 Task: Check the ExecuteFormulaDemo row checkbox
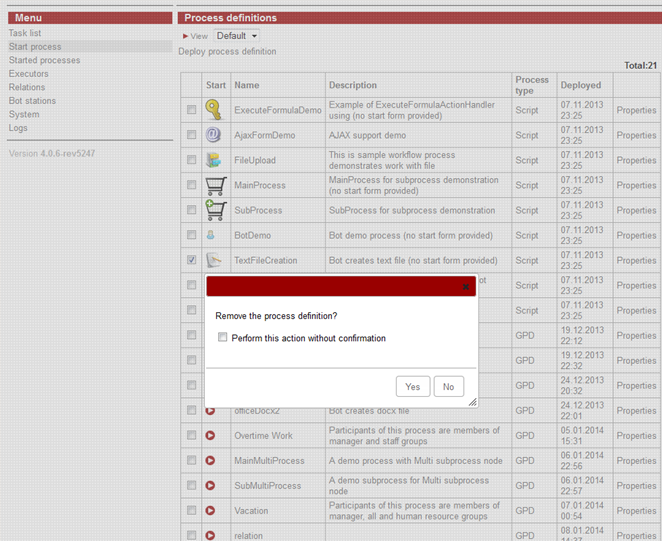click(192, 110)
